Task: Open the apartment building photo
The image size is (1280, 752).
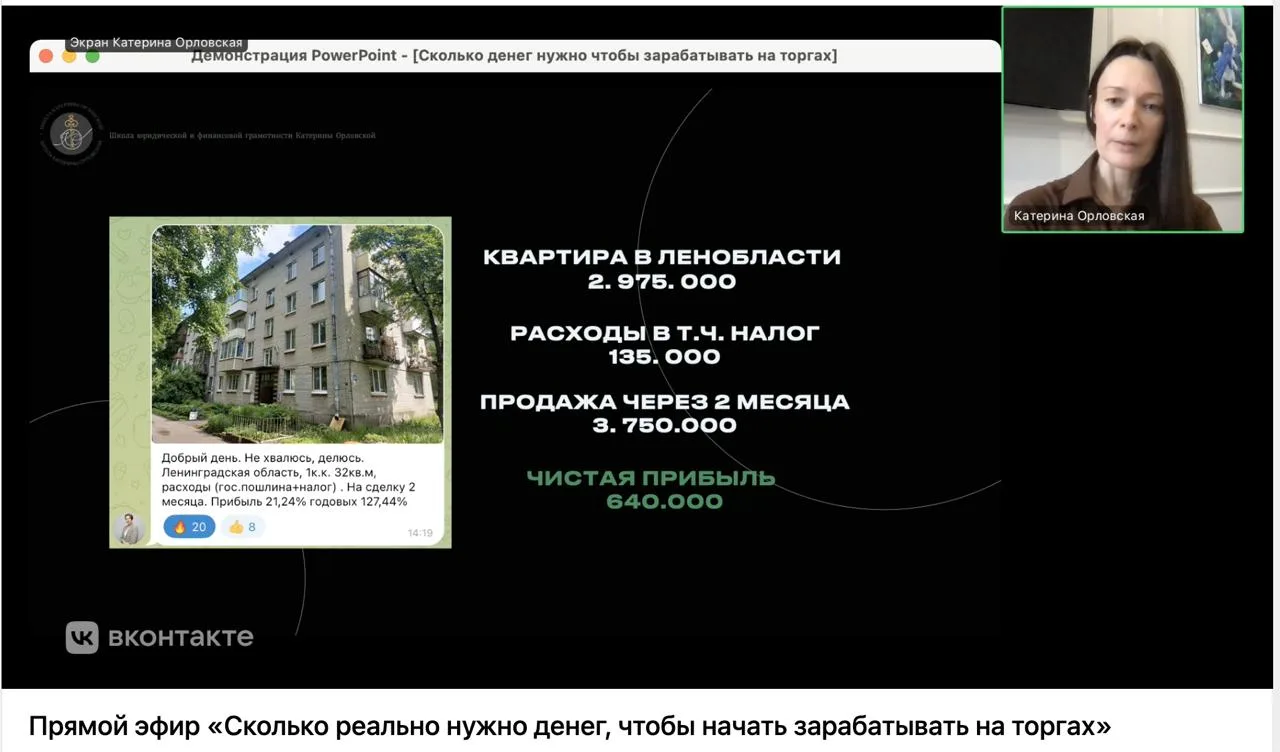Action: pos(297,334)
